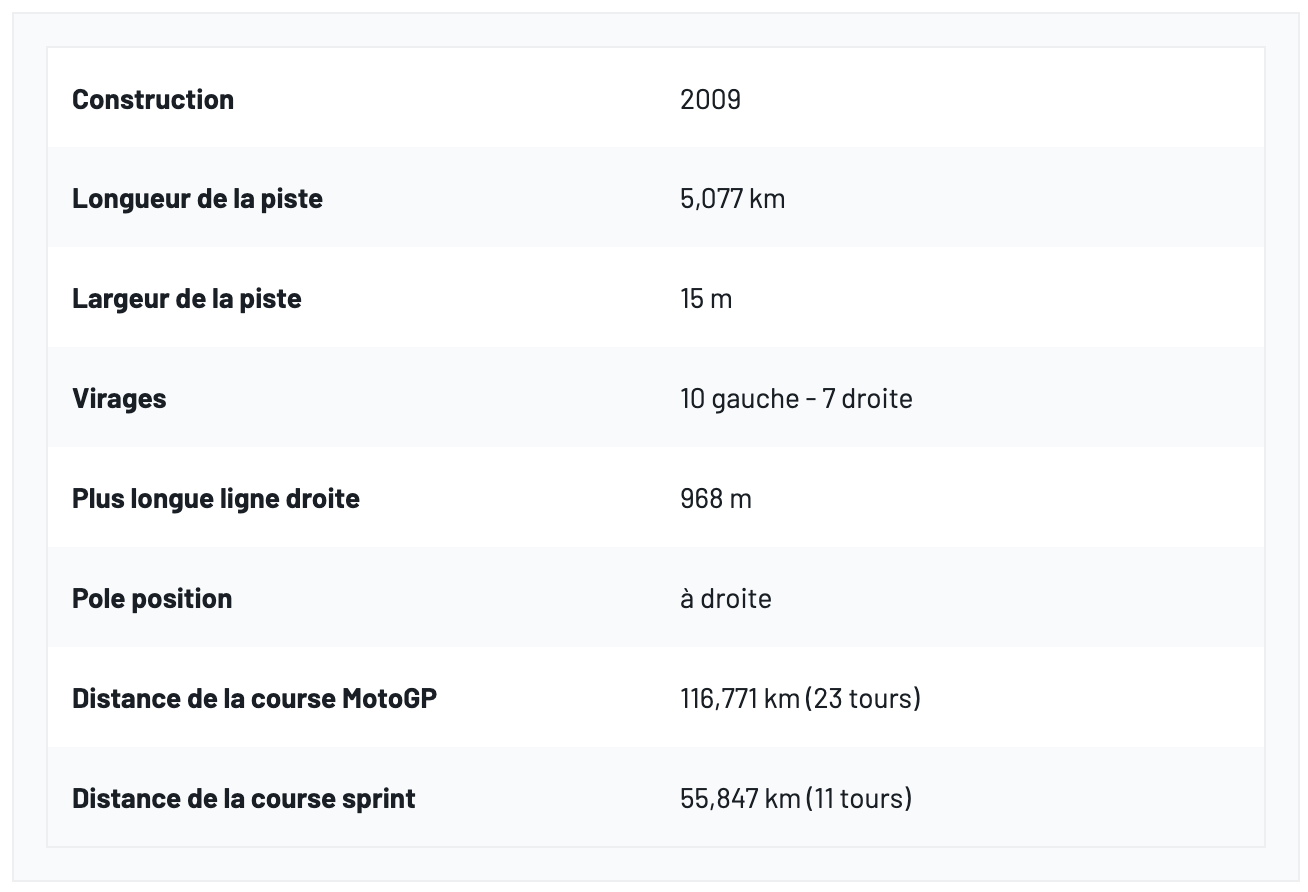Select the Distance de la course sprint label
The height and width of the screenshot is (892, 1308).
coord(243,798)
